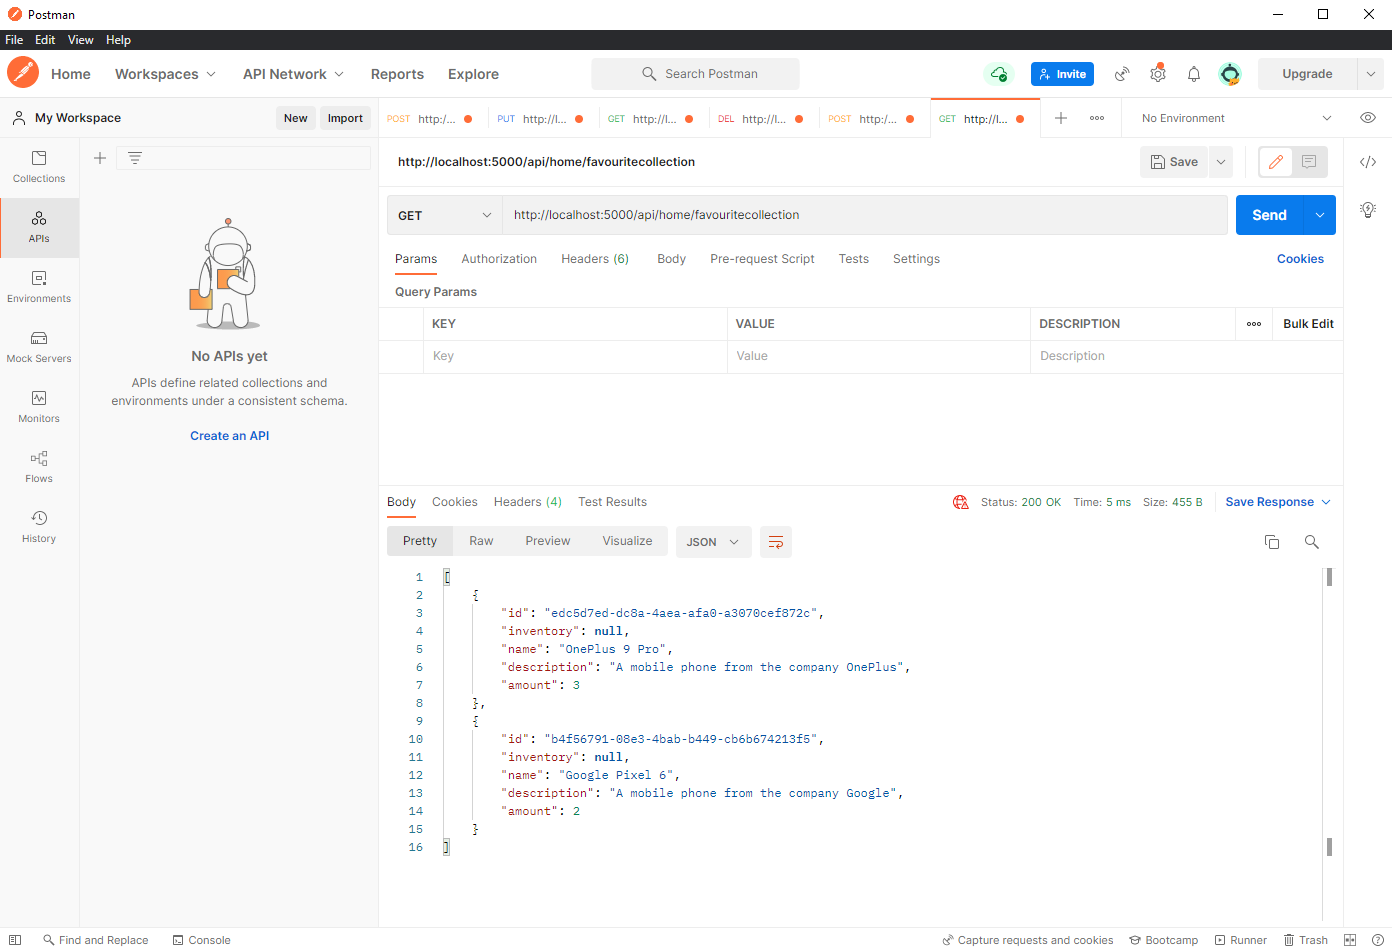Open the notifications bell
The height and width of the screenshot is (952, 1392).
coord(1194,74)
